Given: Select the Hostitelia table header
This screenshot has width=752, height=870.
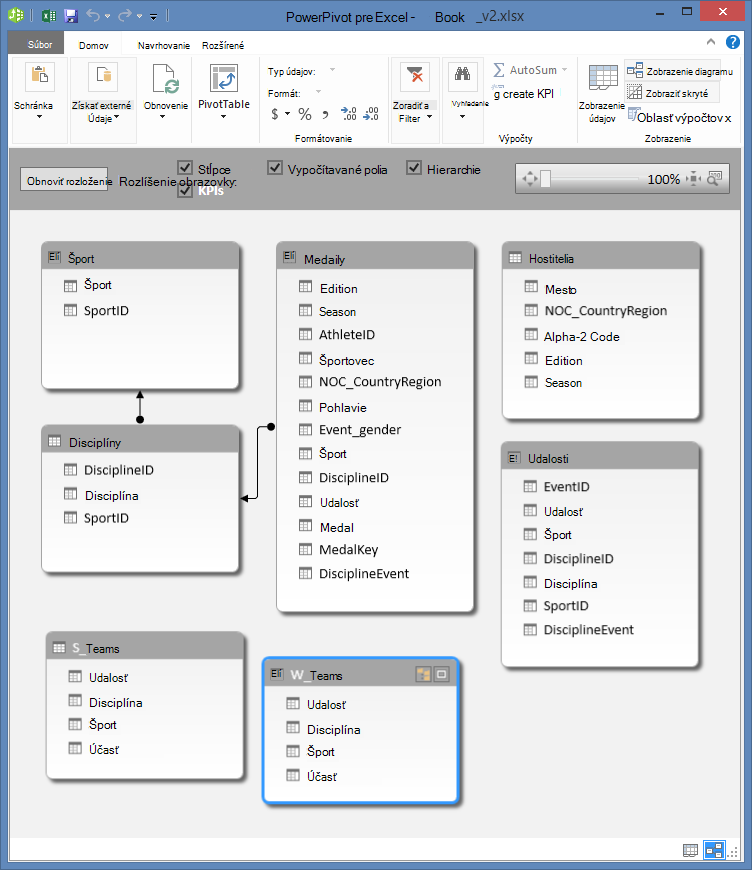Looking at the screenshot, I should 600,258.
